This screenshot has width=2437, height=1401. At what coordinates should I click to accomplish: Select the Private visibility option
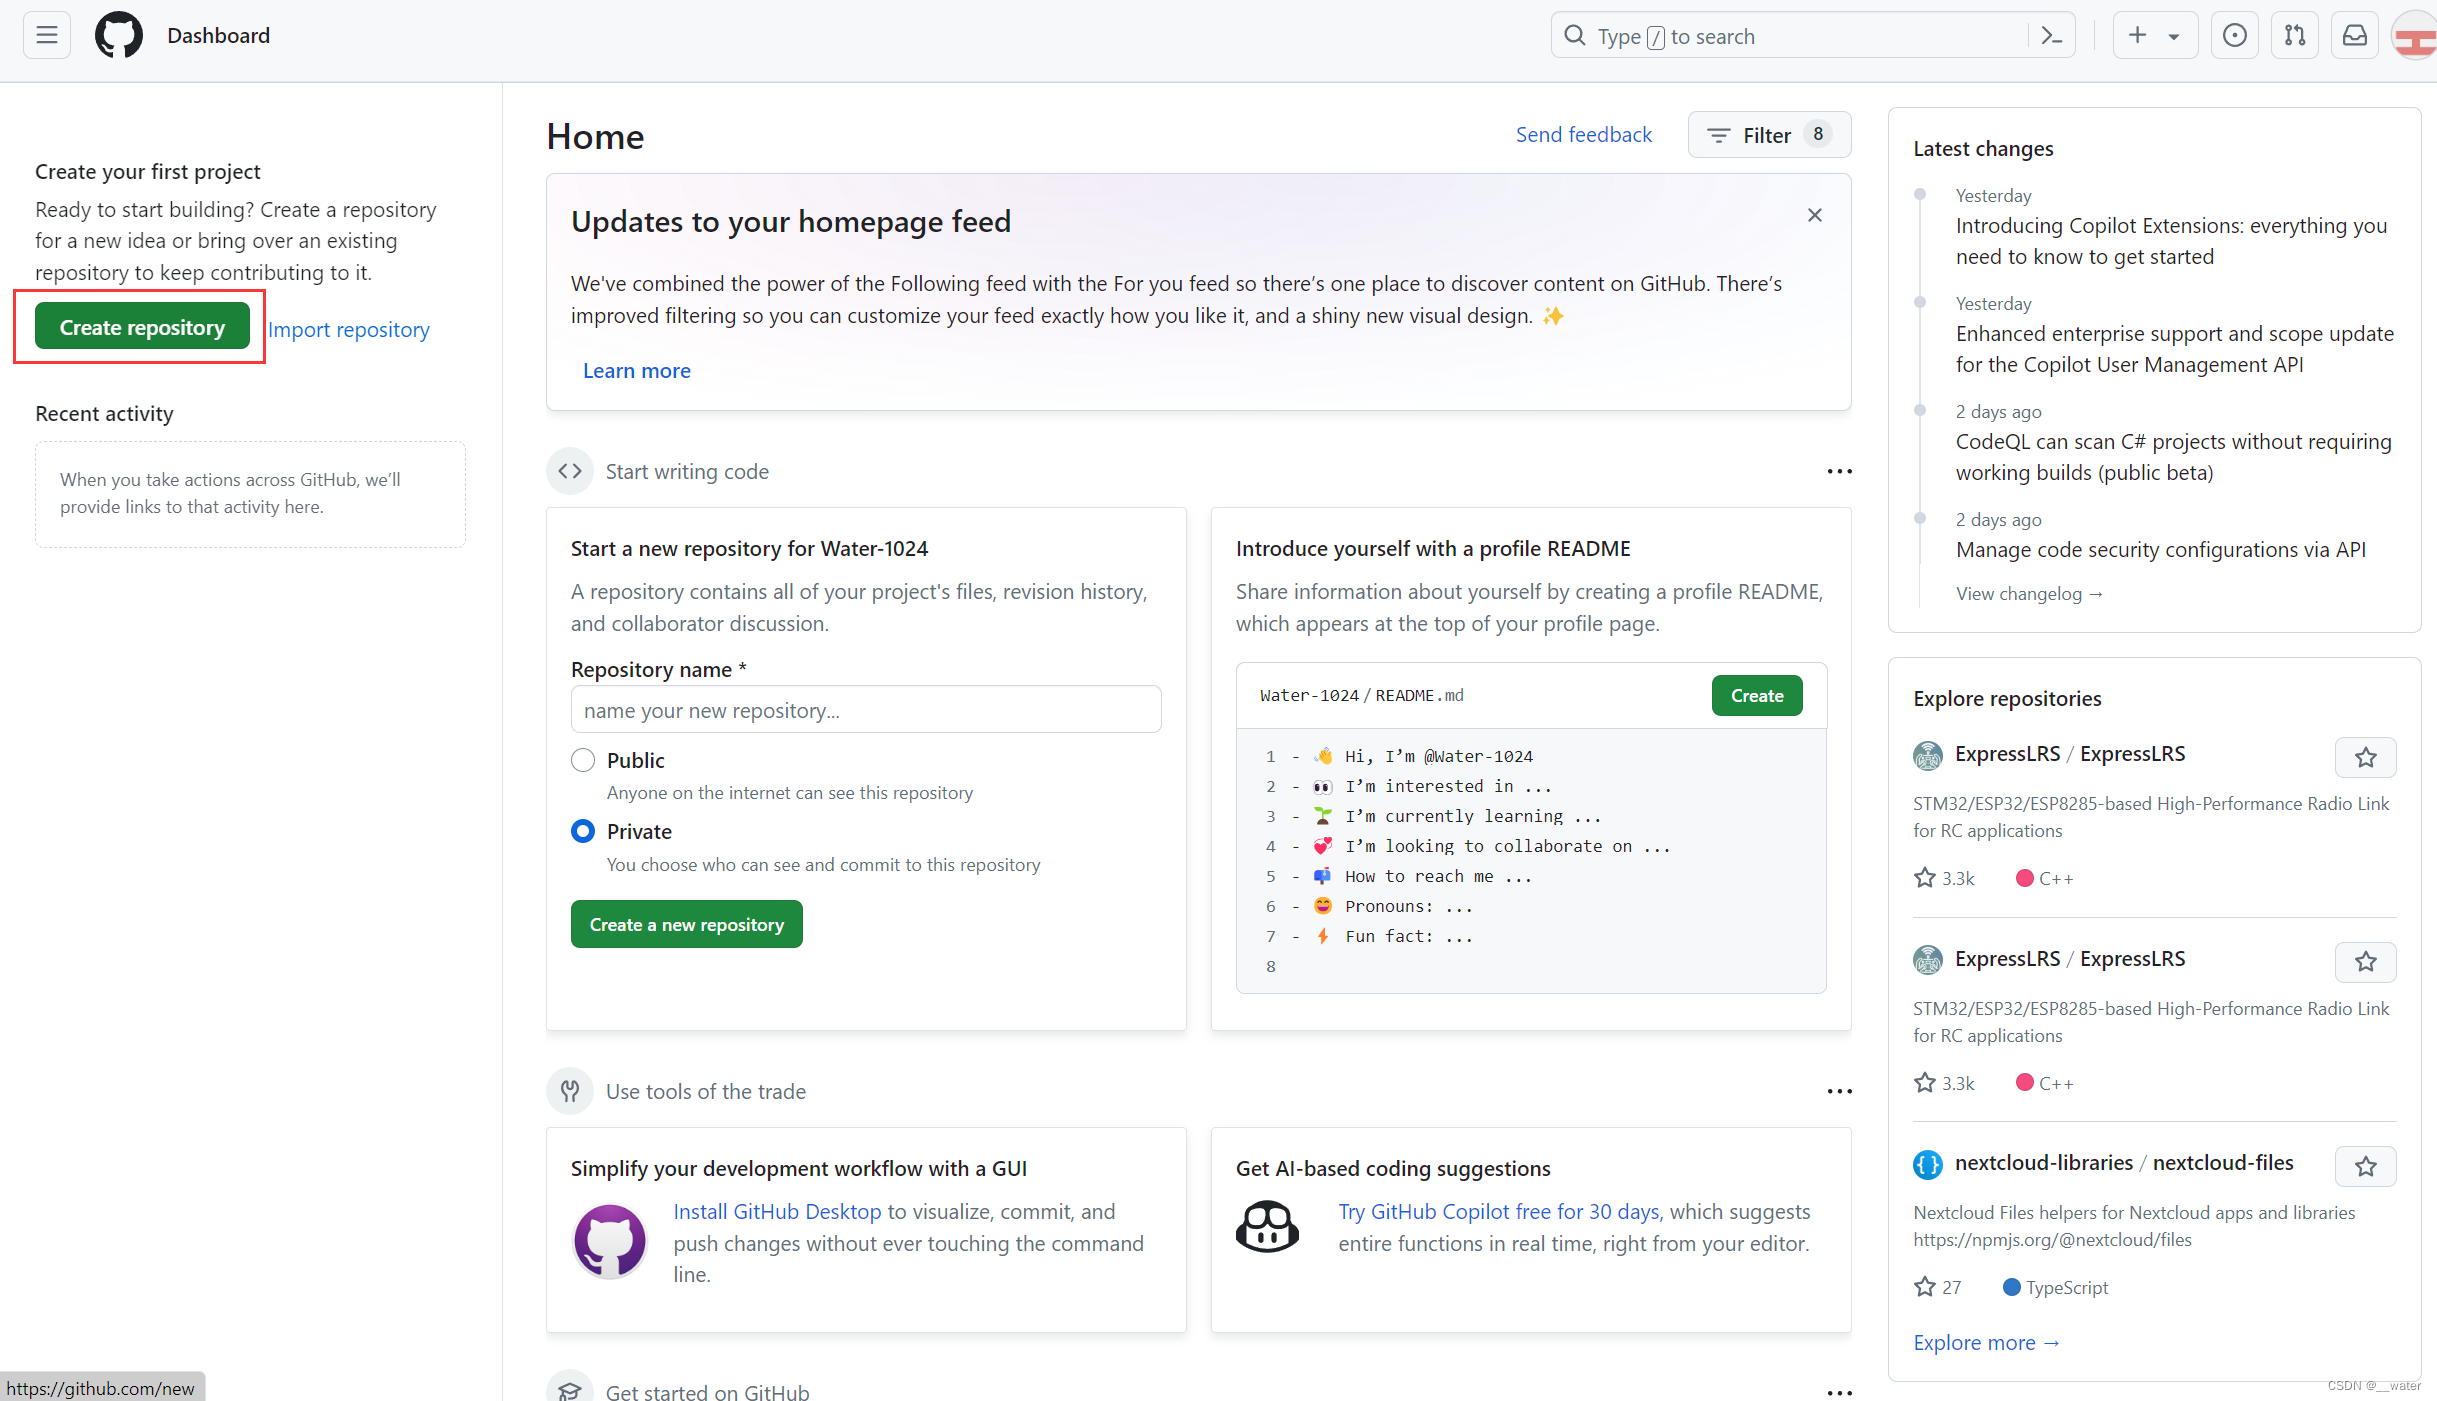[583, 831]
